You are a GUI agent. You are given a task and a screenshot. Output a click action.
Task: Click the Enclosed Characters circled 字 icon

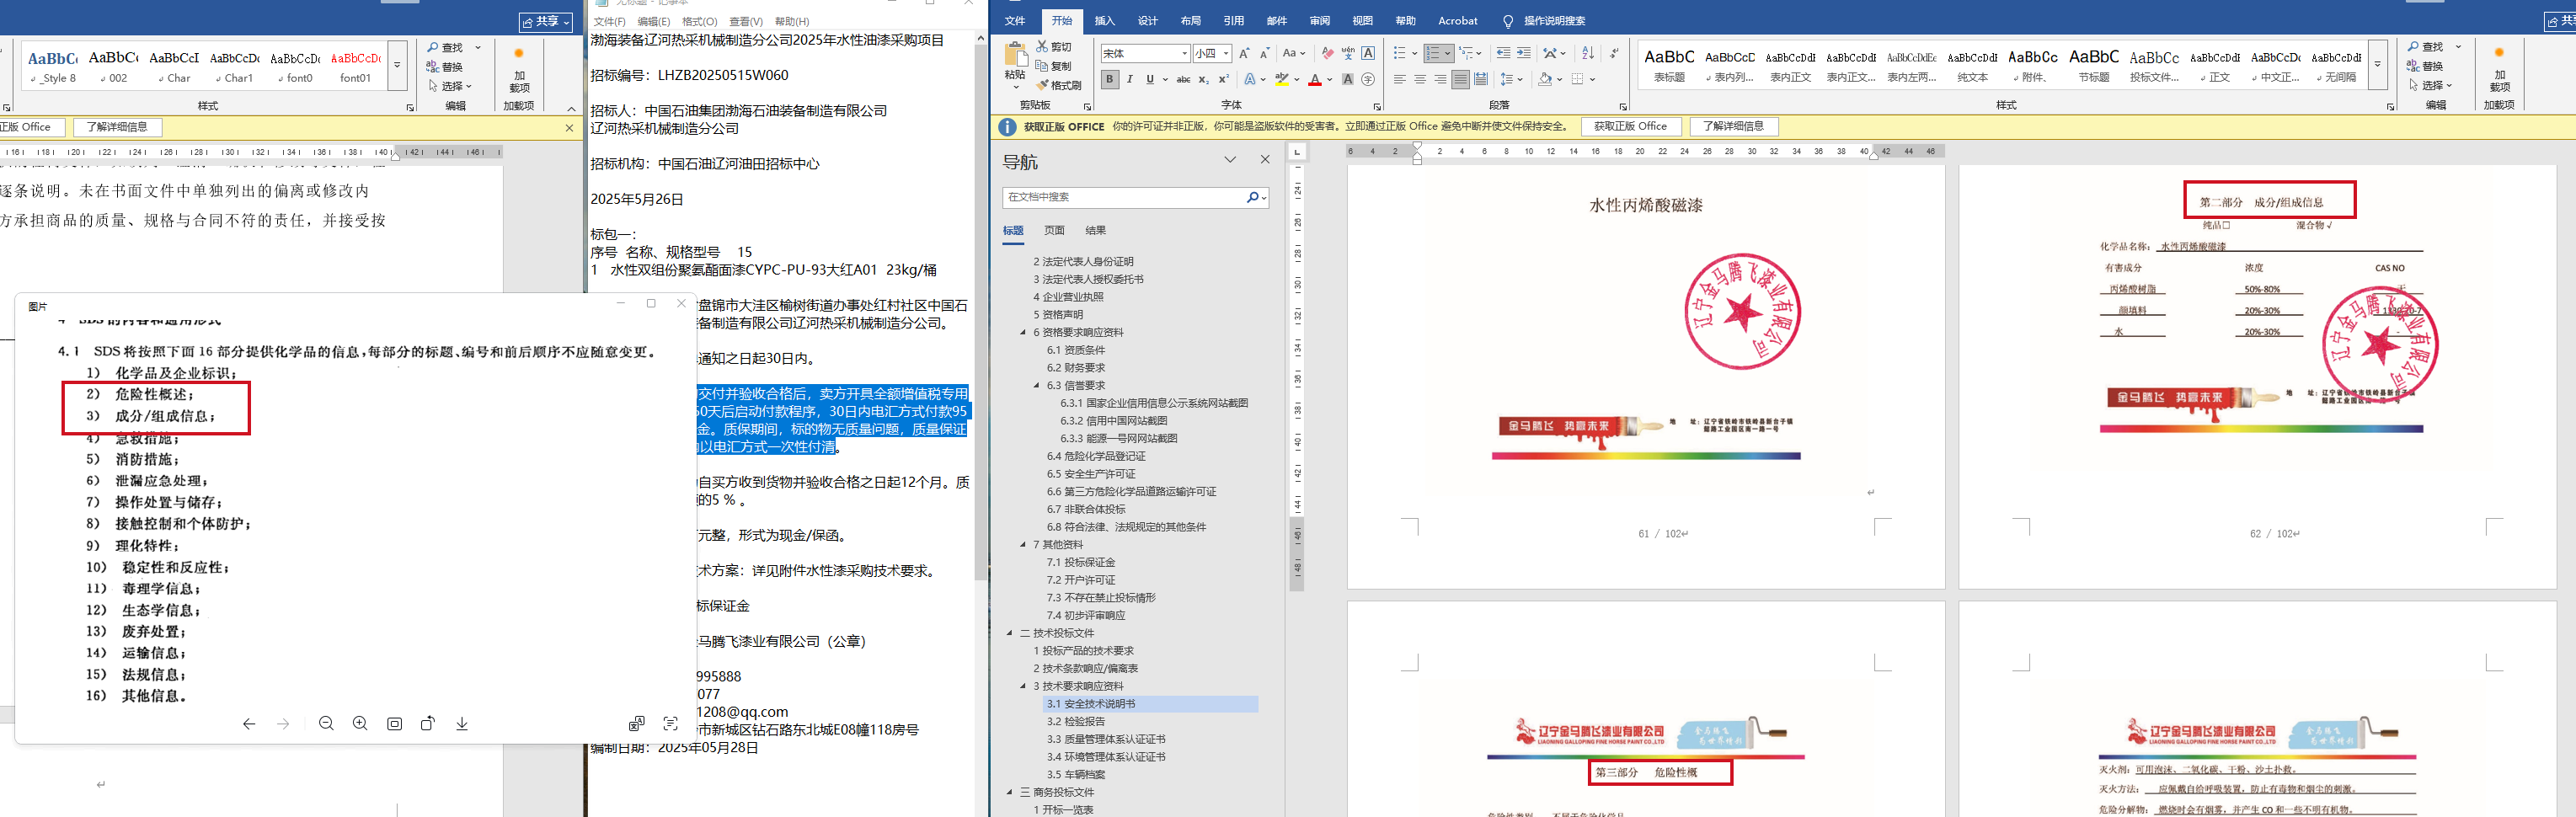click(x=1368, y=79)
